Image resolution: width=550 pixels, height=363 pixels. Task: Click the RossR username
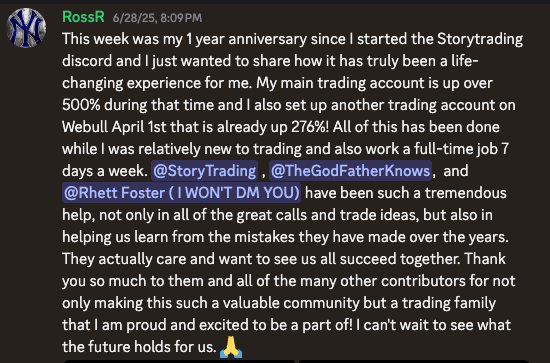click(x=83, y=17)
